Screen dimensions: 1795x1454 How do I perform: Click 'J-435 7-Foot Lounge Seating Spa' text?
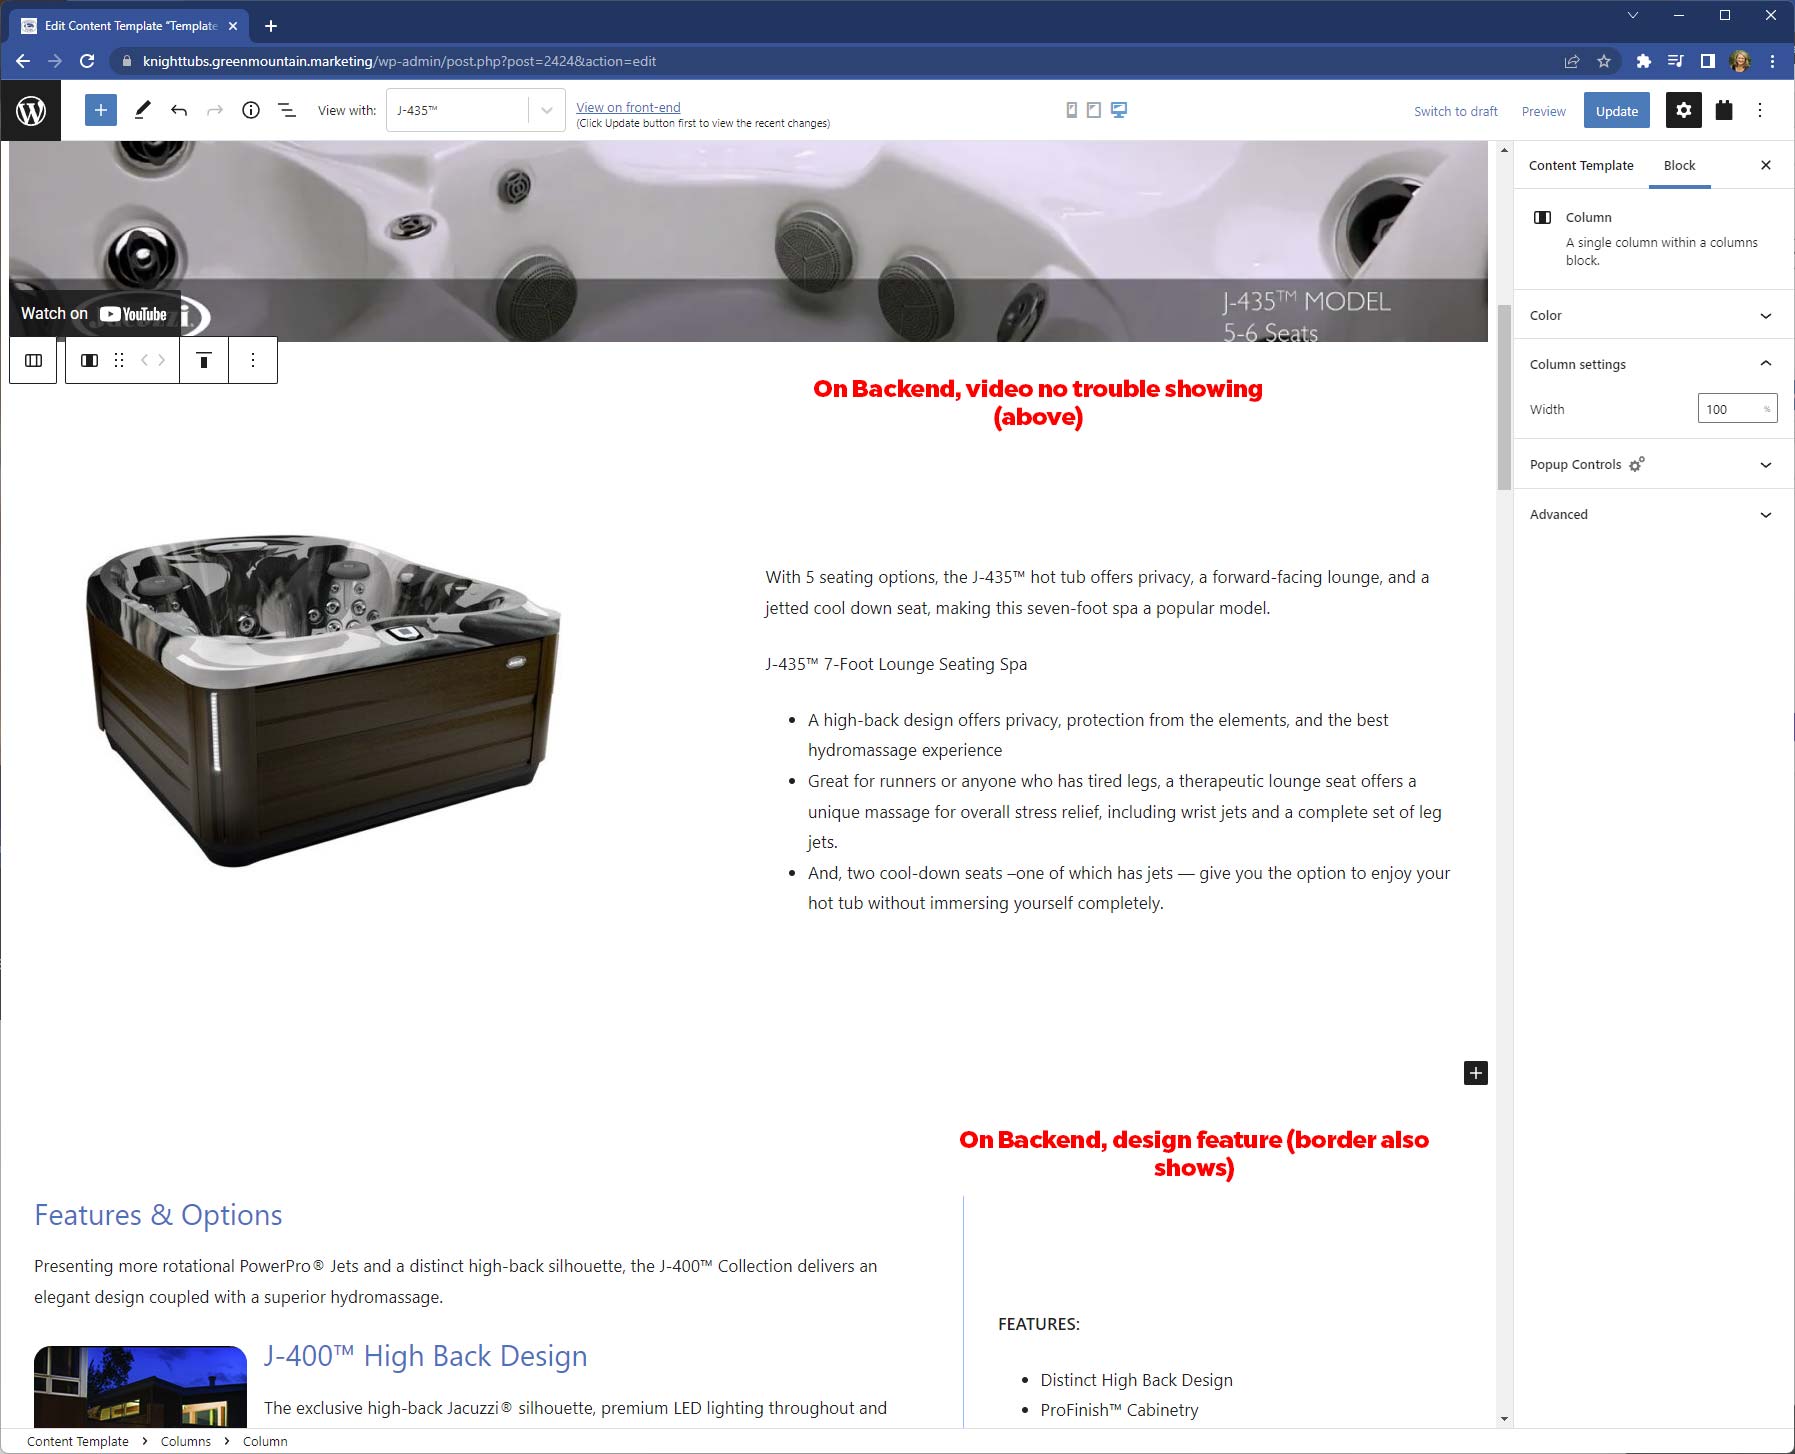click(896, 664)
